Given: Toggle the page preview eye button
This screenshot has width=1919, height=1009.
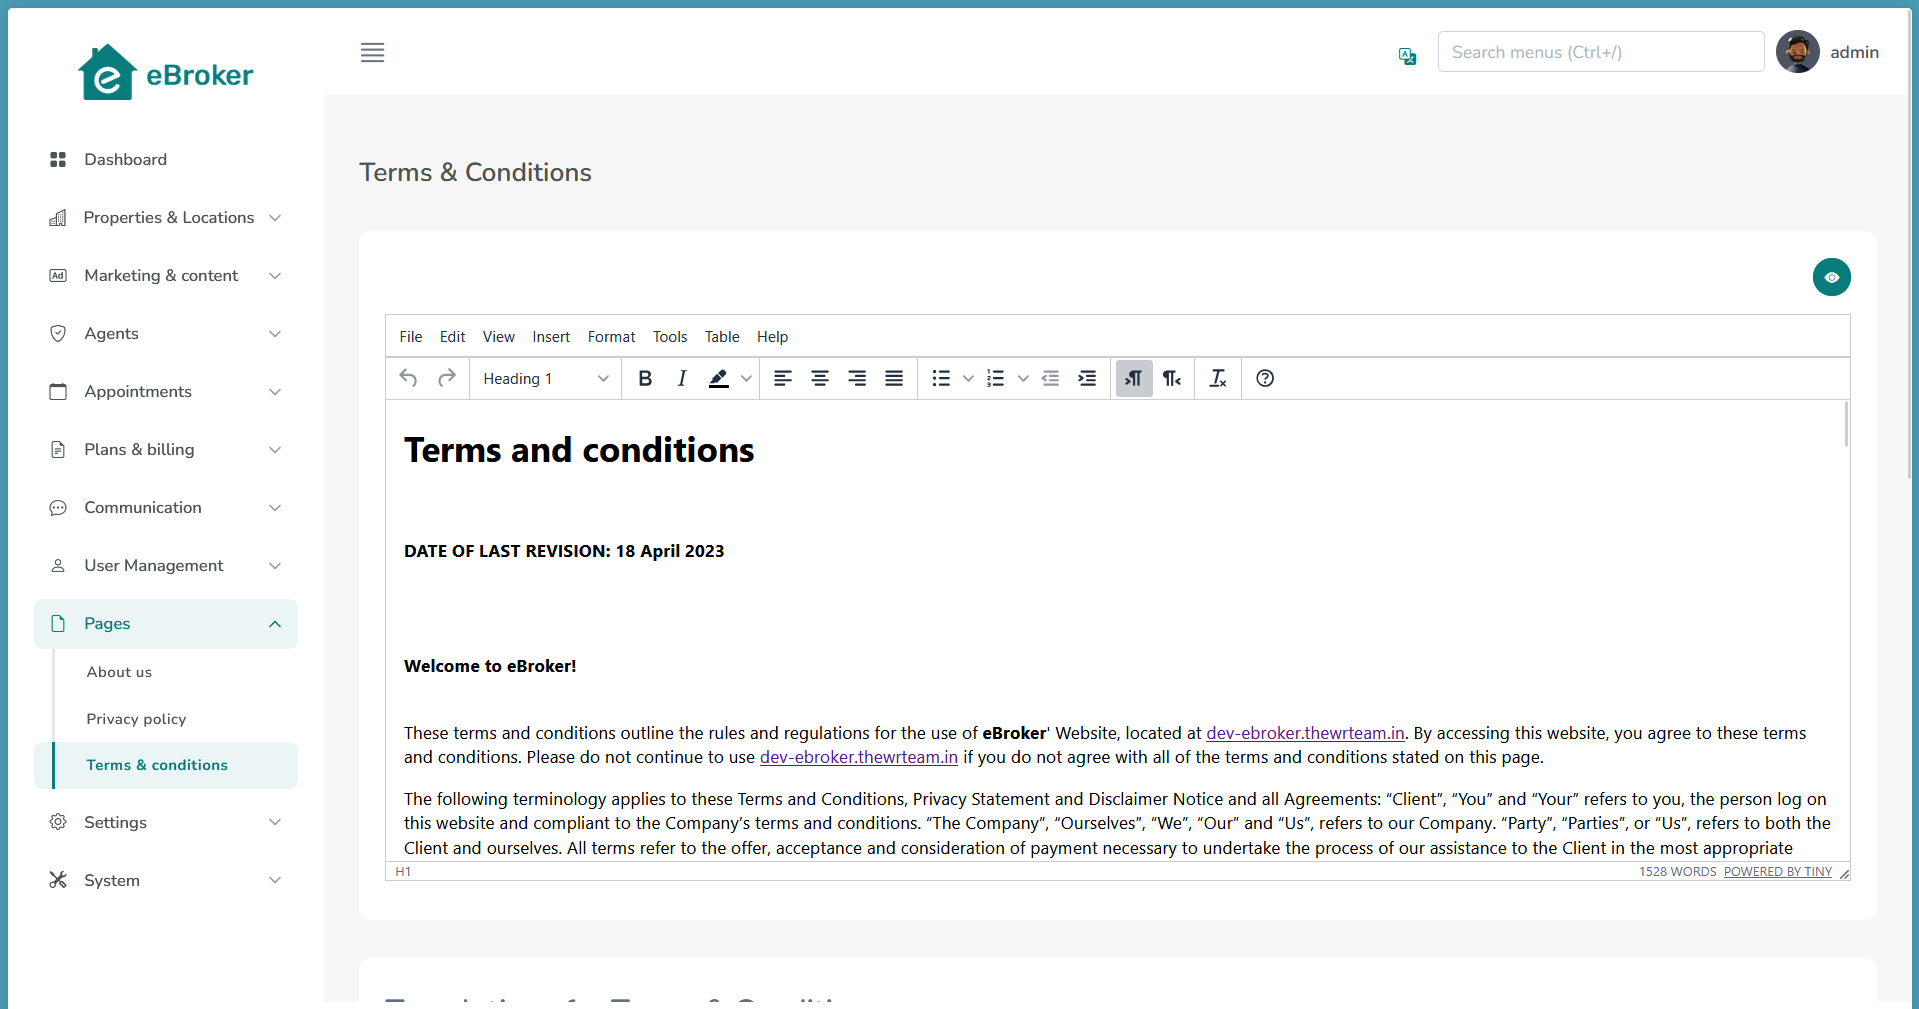Looking at the screenshot, I should [x=1832, y=277].
